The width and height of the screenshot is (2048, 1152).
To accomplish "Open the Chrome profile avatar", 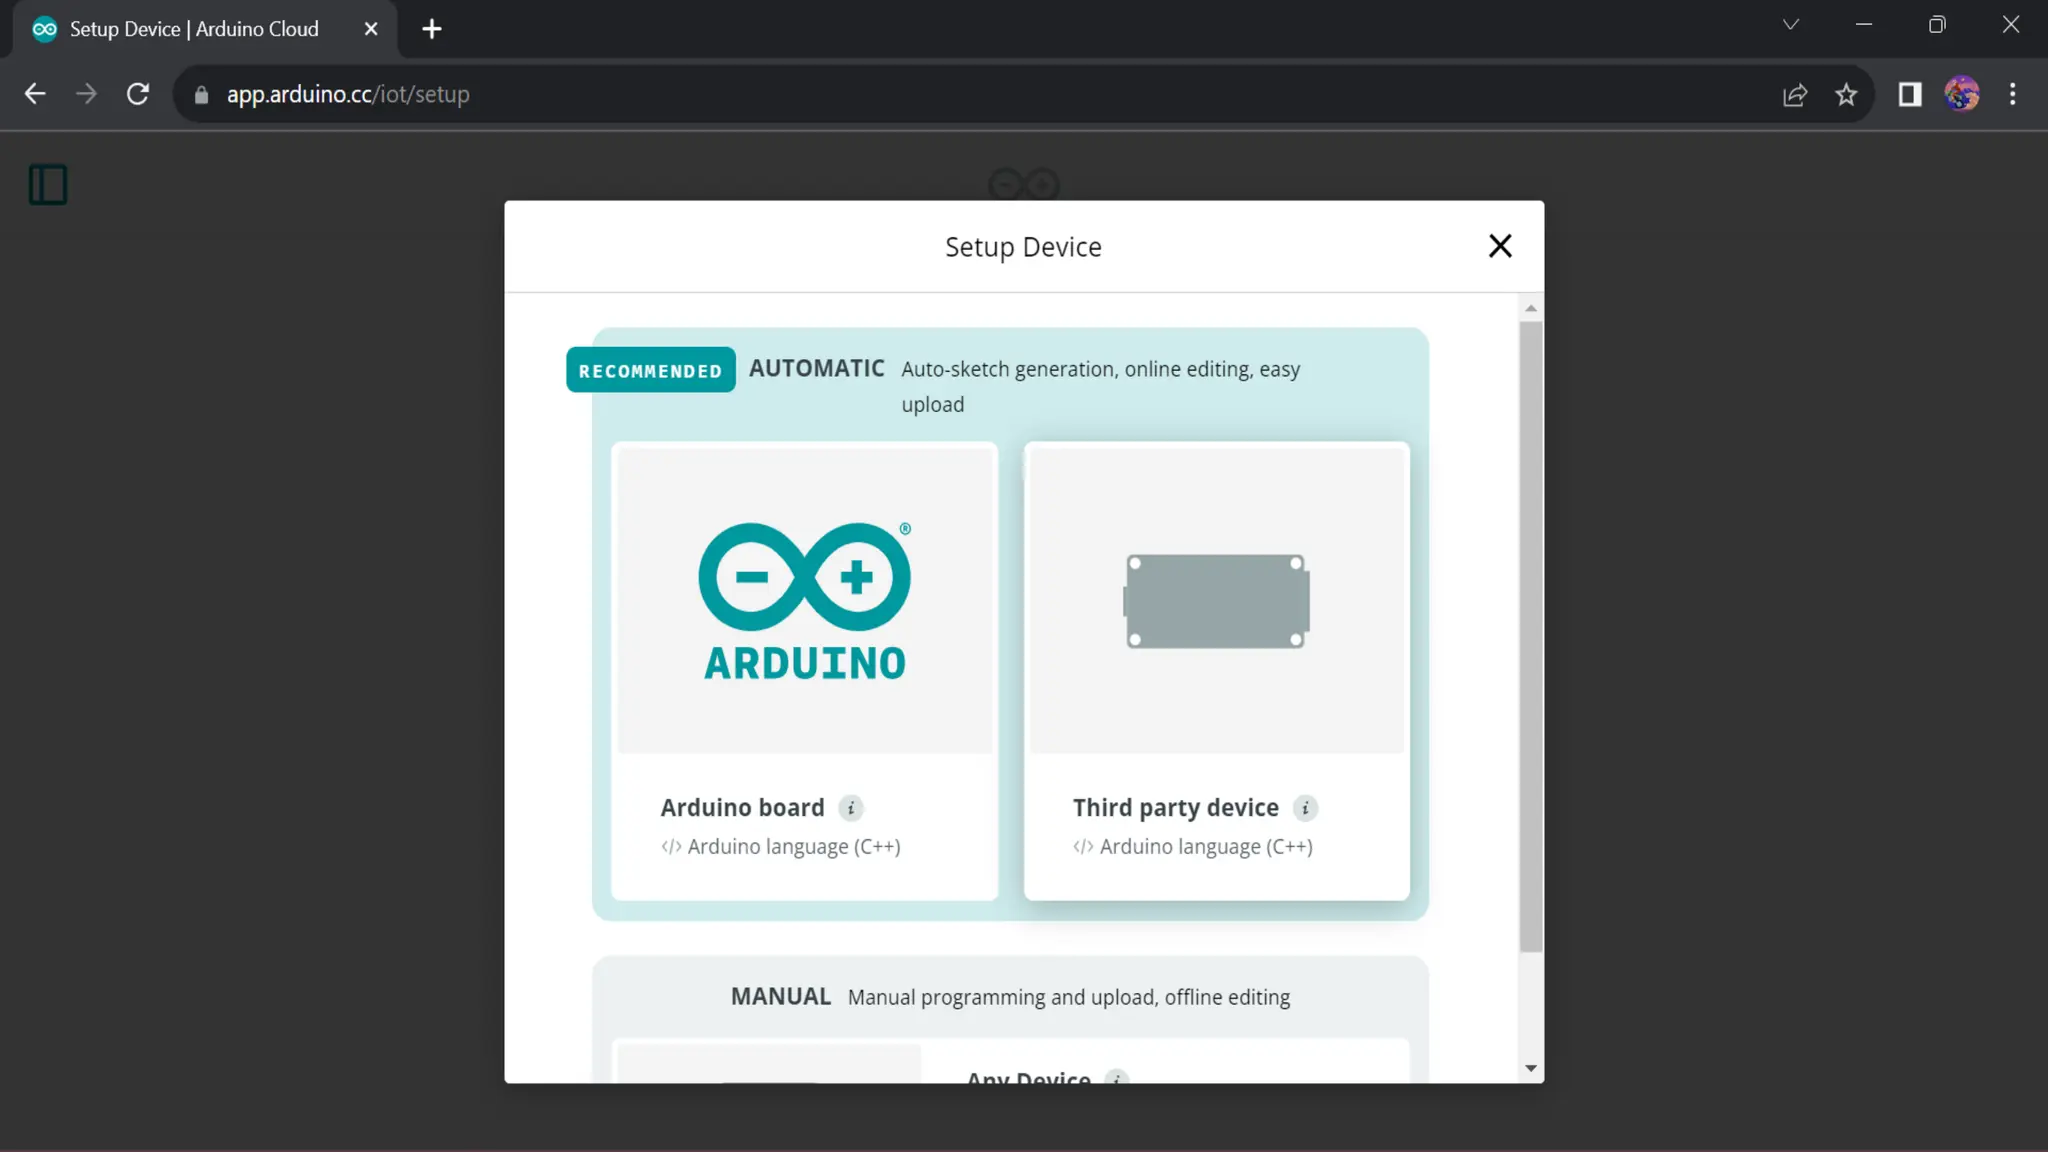I will click(x=1961, y=94).
